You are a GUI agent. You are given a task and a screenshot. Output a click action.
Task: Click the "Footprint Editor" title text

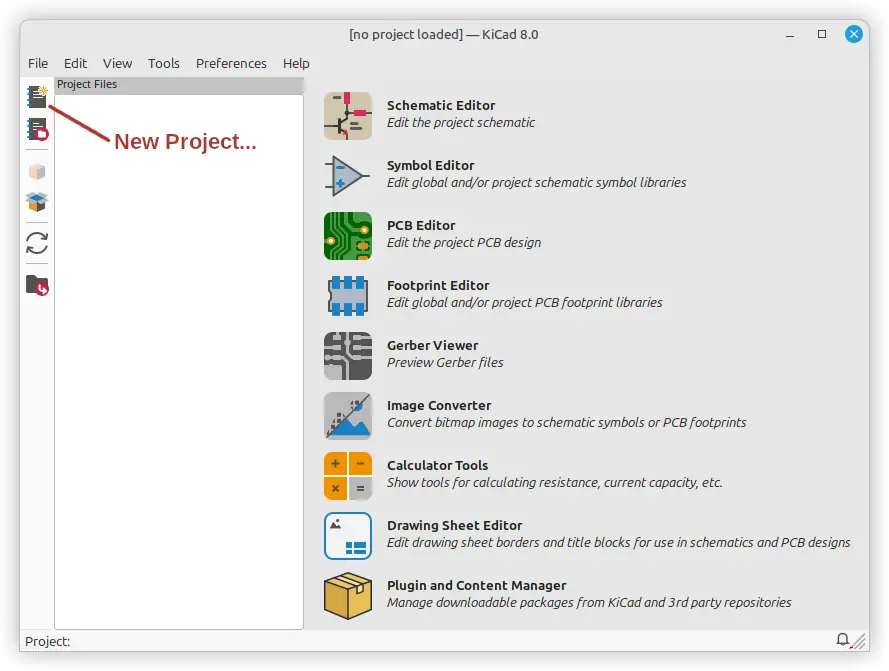[438, 285]
